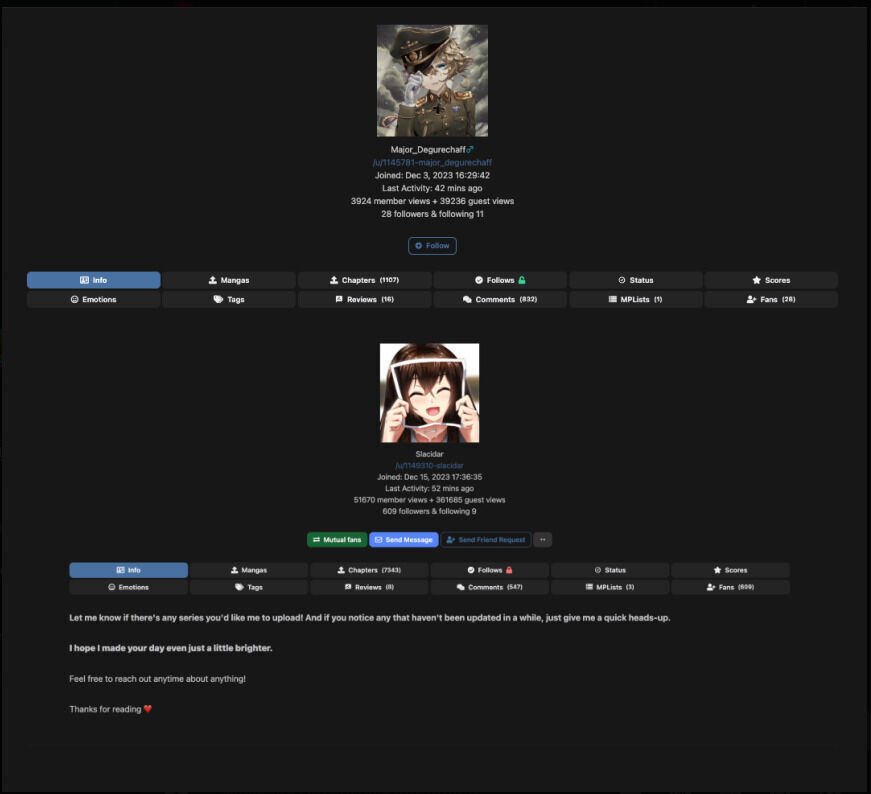Click the Slacidar avatar picture
Screen dimensions: 871x794
pyautogui.click(x=429, y=393)
